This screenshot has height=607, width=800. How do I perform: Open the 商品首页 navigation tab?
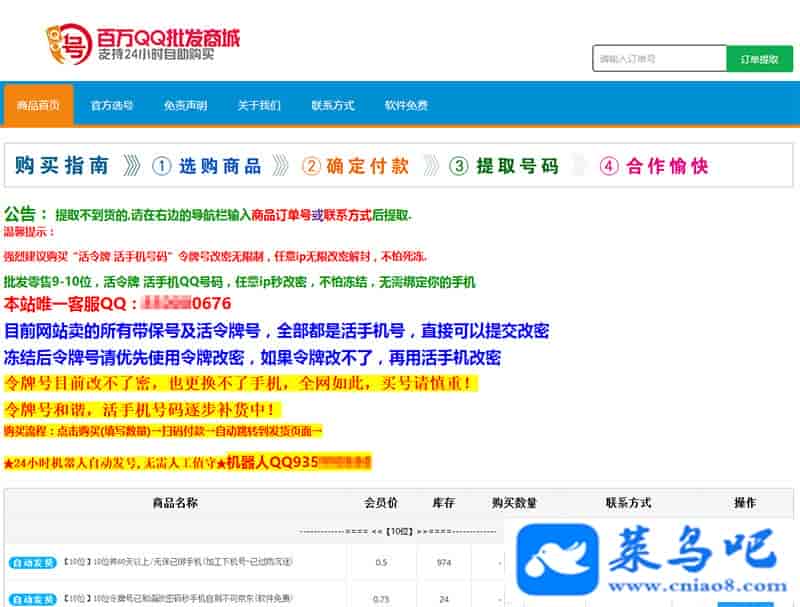pyautogui.click(x=38, y=105)
